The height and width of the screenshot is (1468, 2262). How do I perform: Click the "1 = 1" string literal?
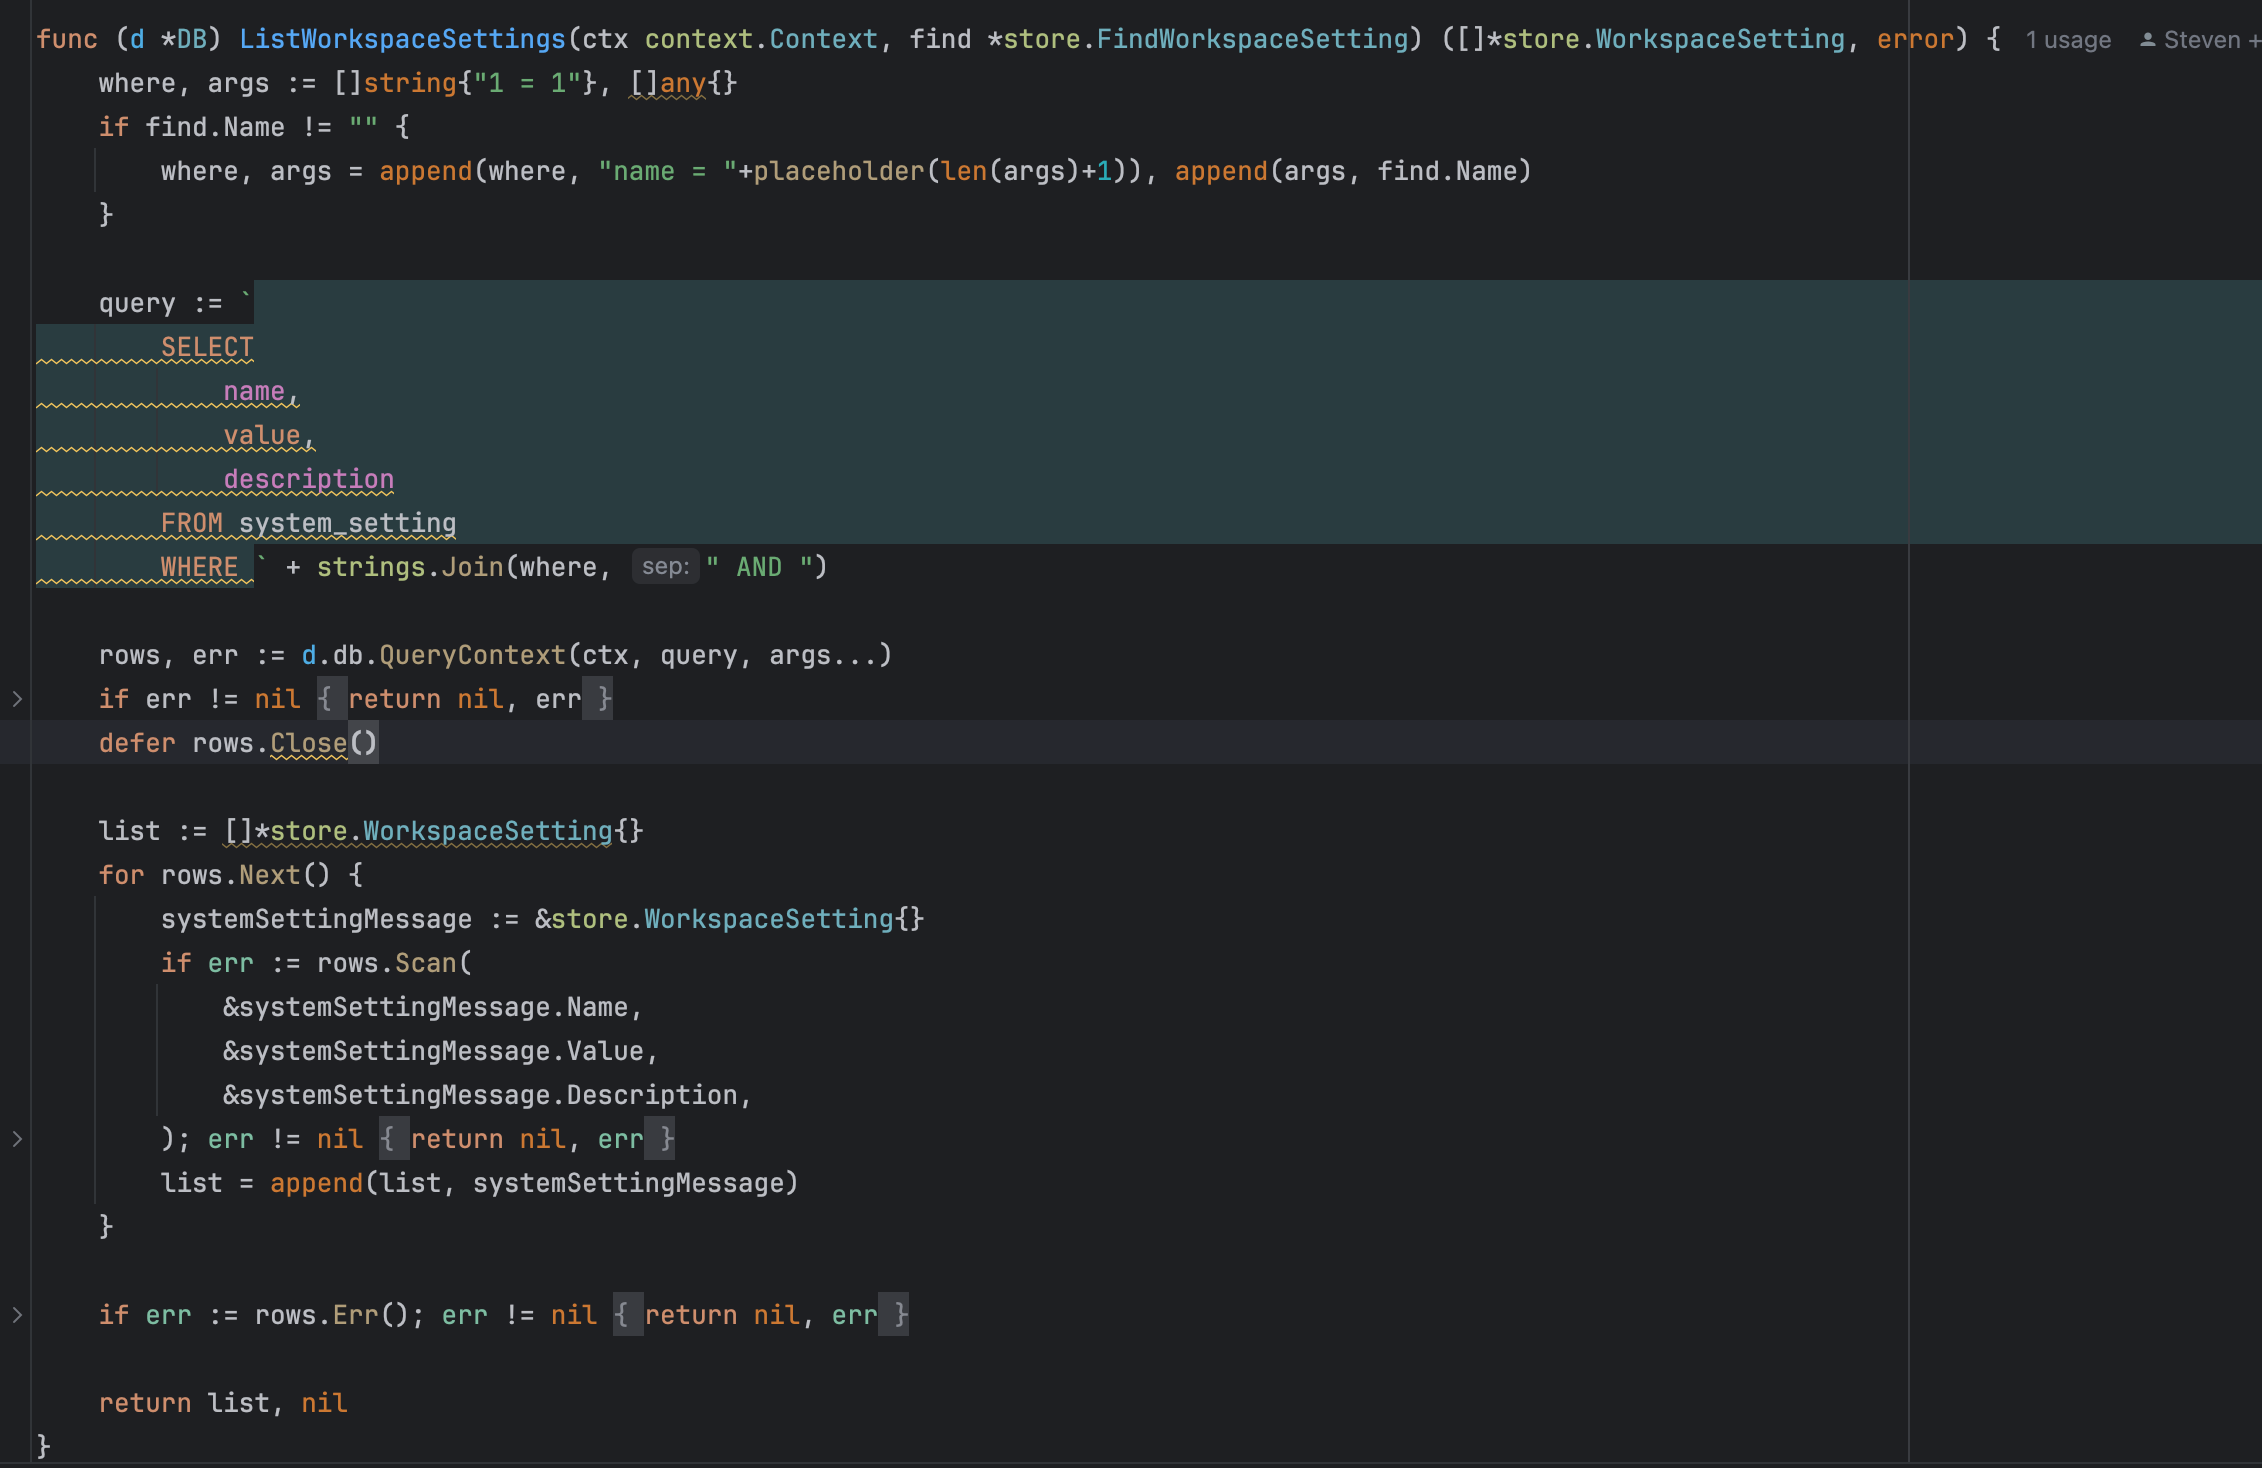[x=527, y=83]
